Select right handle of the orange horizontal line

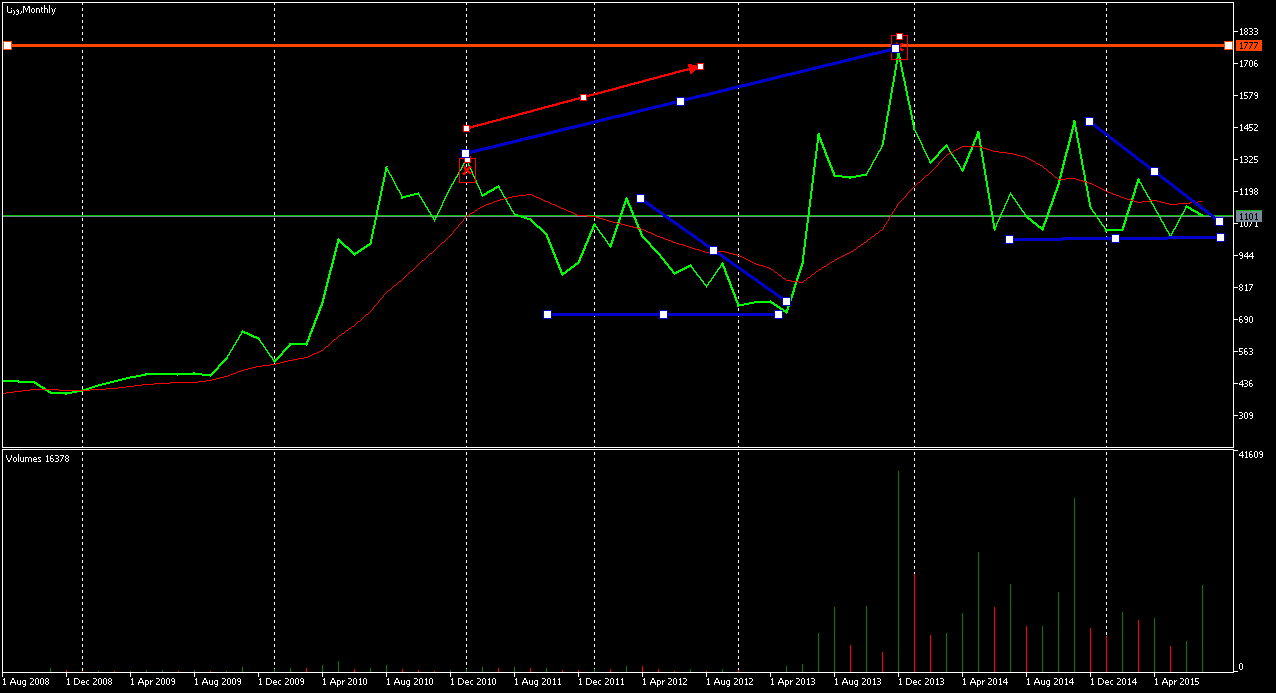click(1228, 45)
